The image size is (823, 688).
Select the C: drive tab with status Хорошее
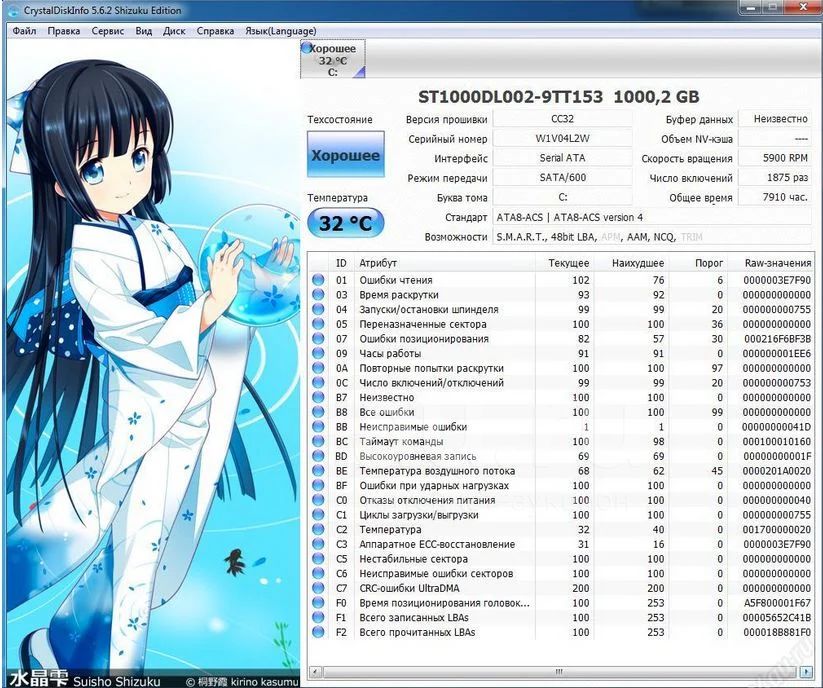click(333, 59)
